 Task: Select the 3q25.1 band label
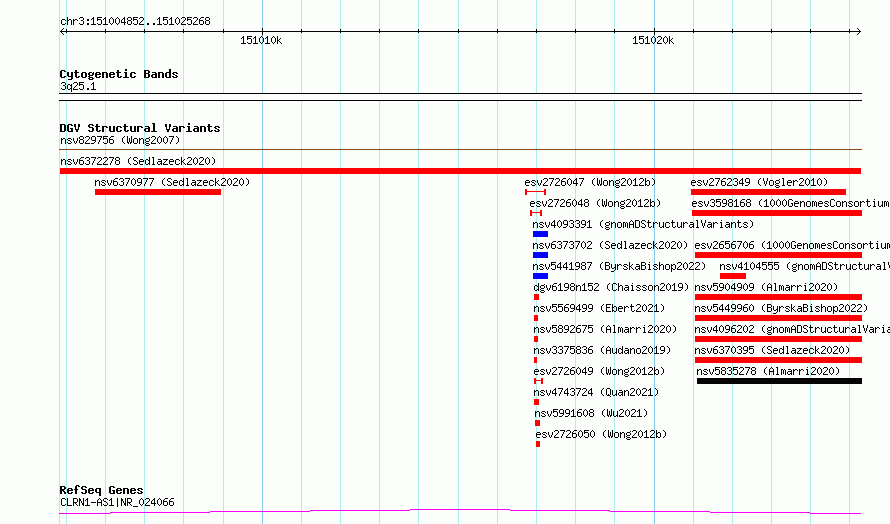tap(78, 86)
